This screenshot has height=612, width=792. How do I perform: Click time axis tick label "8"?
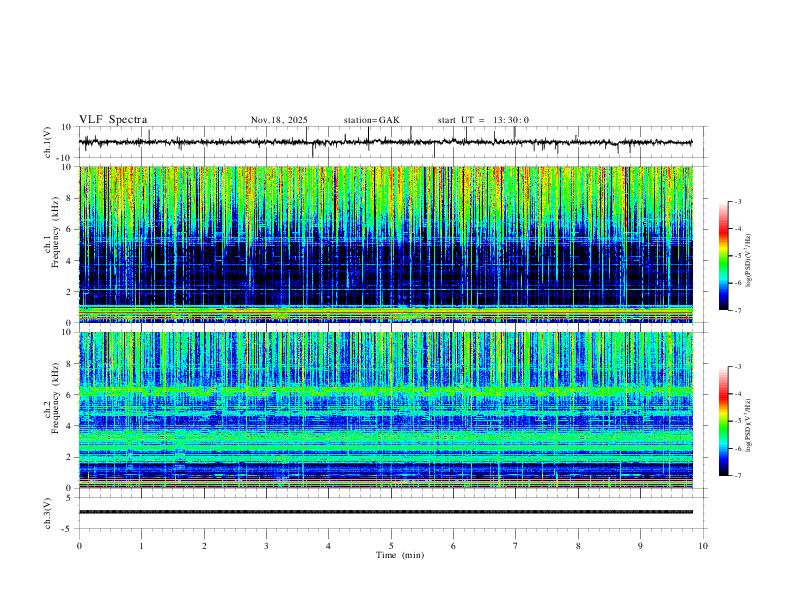[578, 546]
